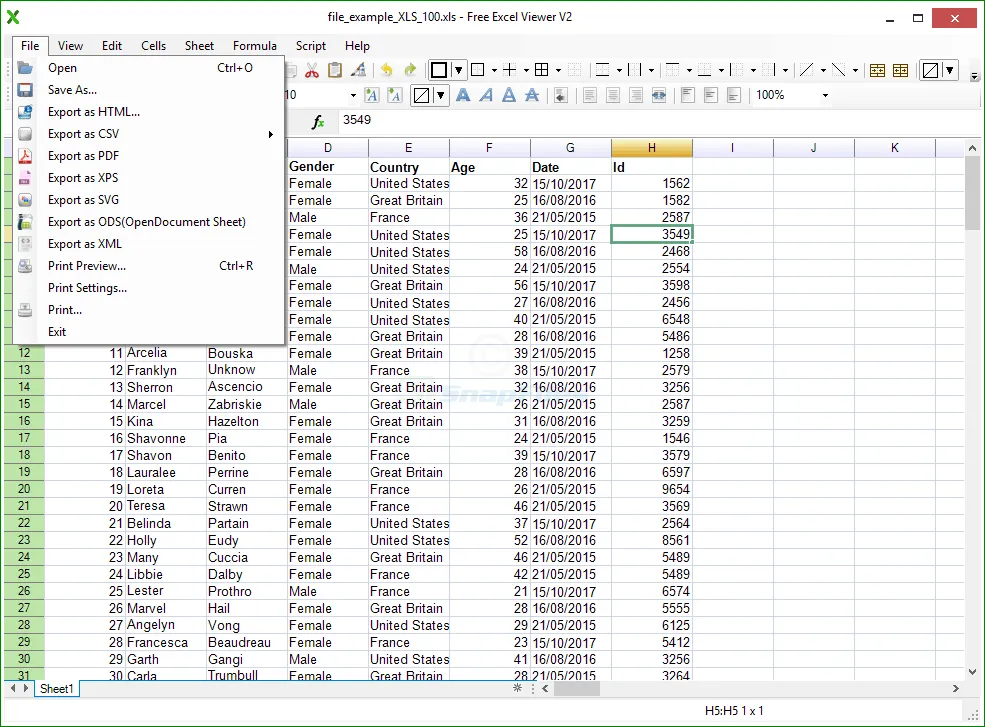Click the diagonal up border icon
This screenshot has width=985, height=727.
pyautogui.click(x=807, y=70)
